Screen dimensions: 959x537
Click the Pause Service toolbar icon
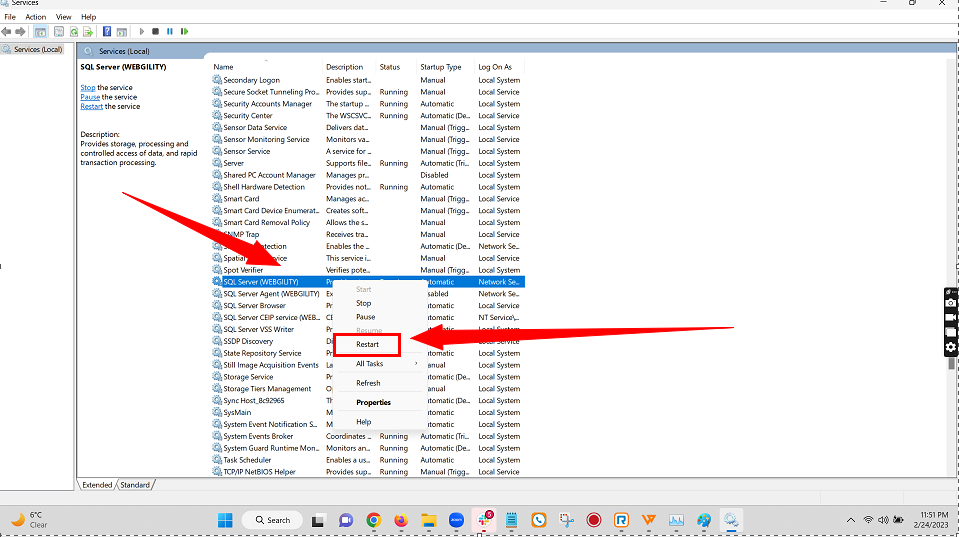(x=169, y=31)
